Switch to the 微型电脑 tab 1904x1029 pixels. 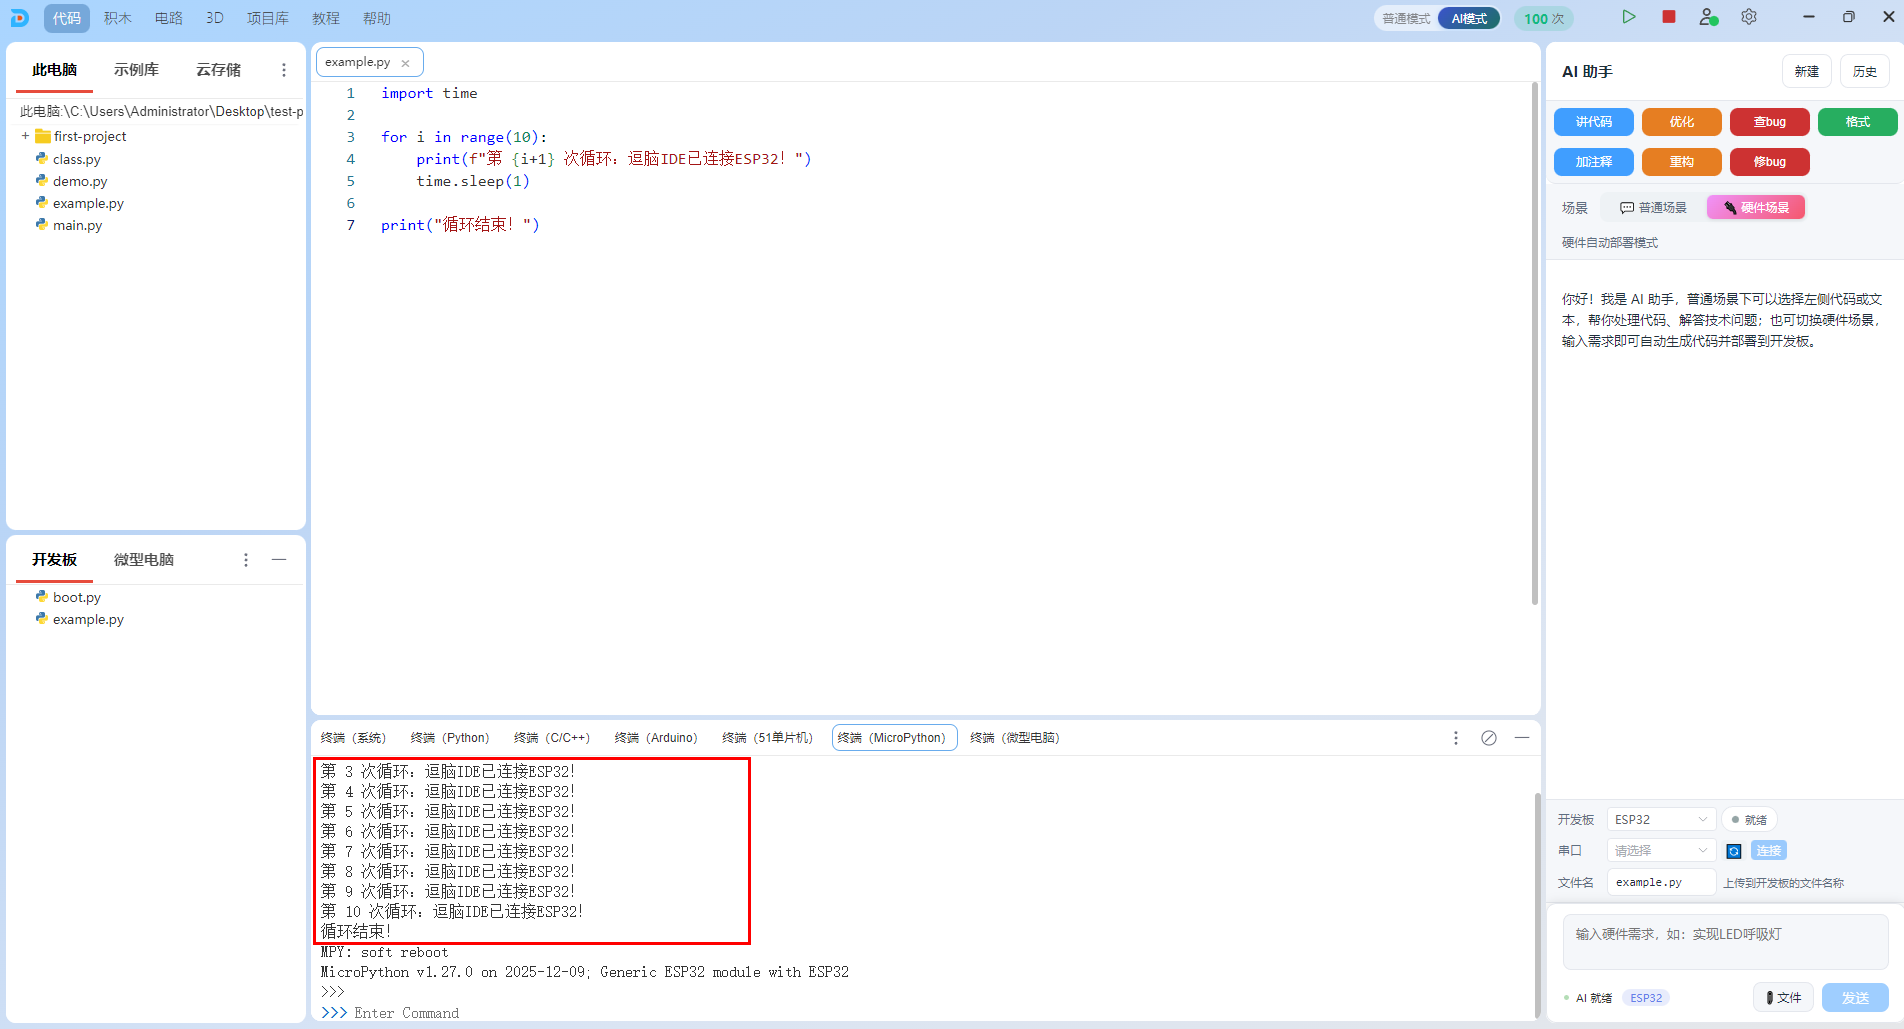tap(144, 560)
